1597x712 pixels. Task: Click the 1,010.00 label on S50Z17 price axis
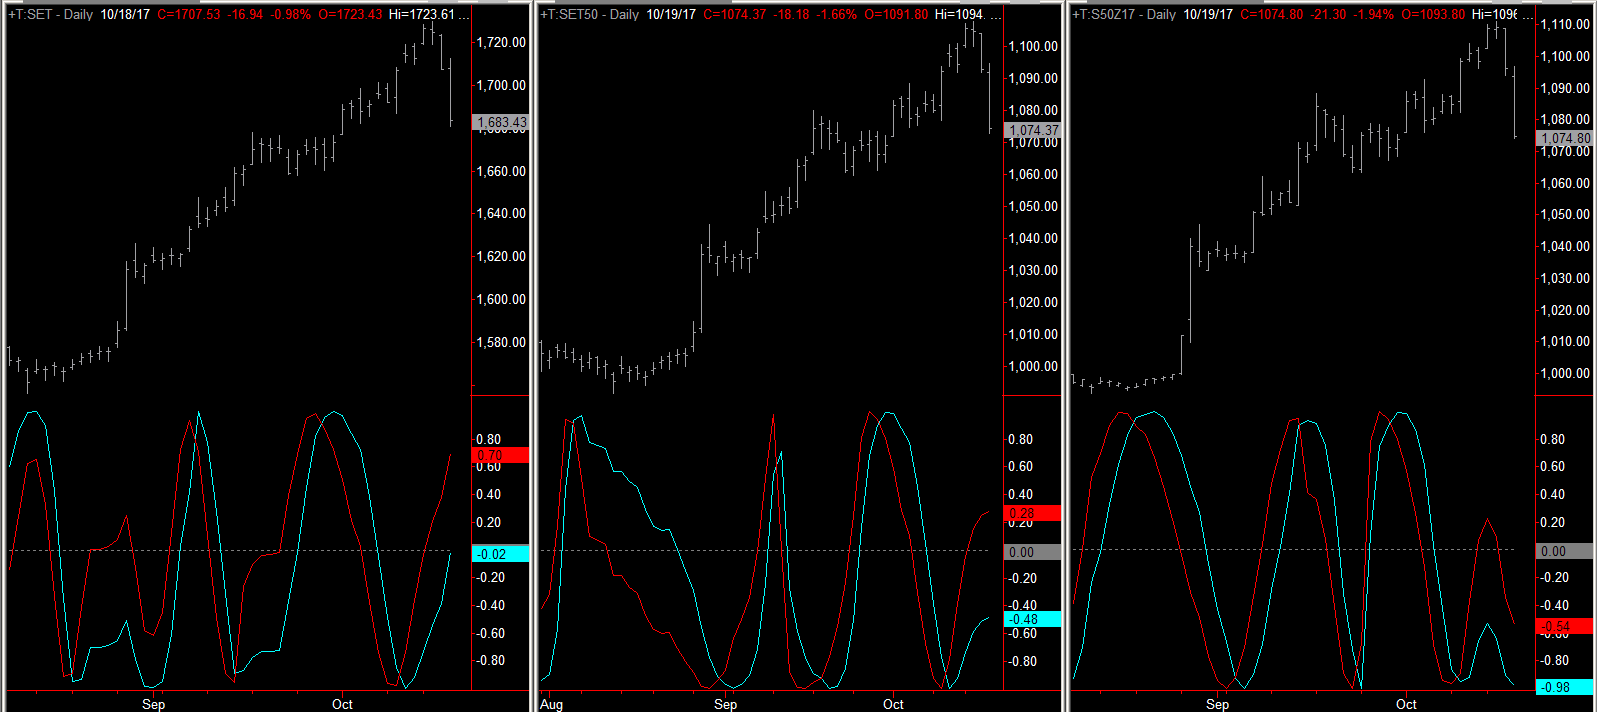coord(1566,341)
